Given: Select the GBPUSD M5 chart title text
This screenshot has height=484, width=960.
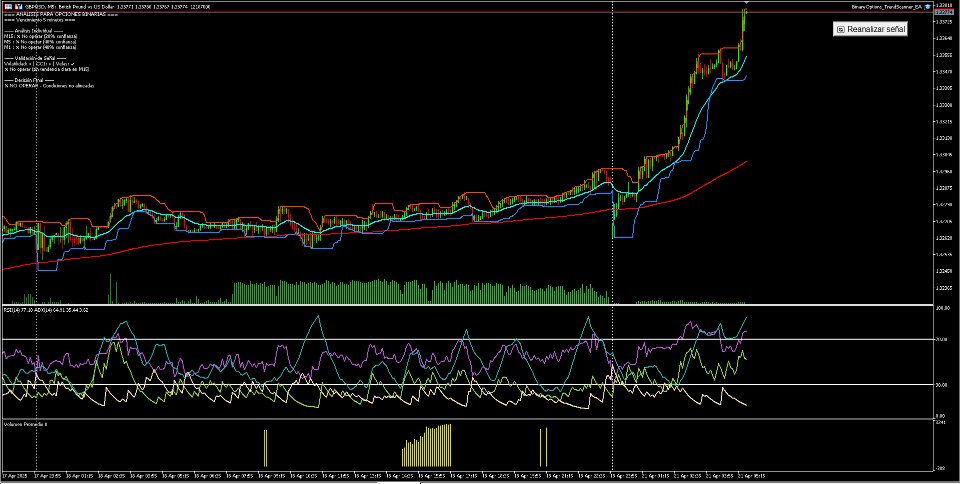Looking at the screenshot, I should coord(118,7).
